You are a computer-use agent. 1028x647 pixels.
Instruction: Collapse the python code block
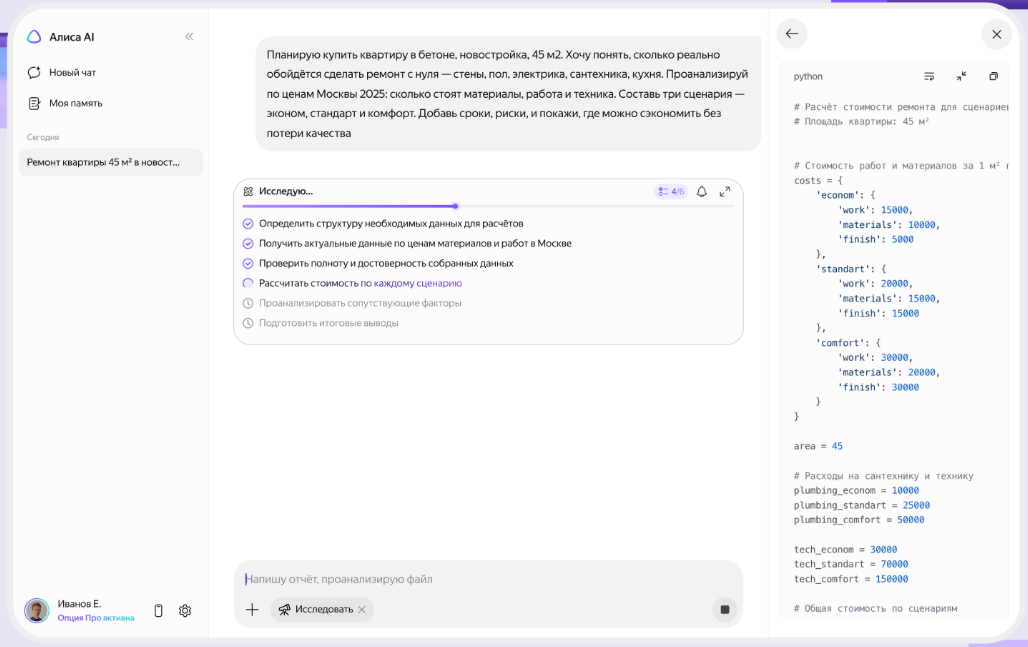pos(961,75)
